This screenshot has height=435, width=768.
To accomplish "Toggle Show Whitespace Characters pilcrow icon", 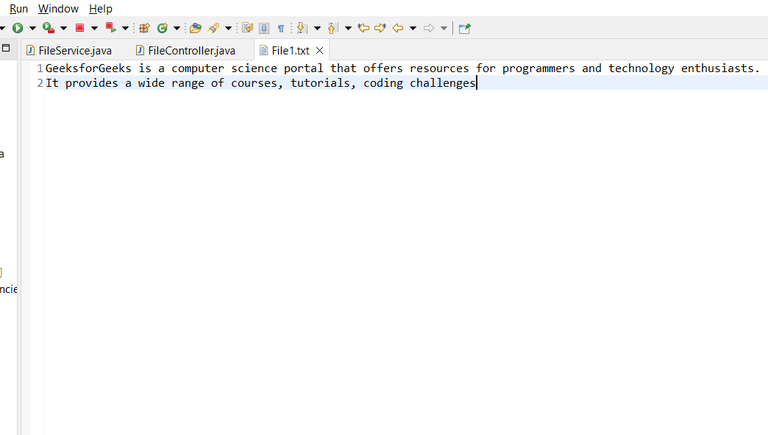I will [x=281, y=28].
